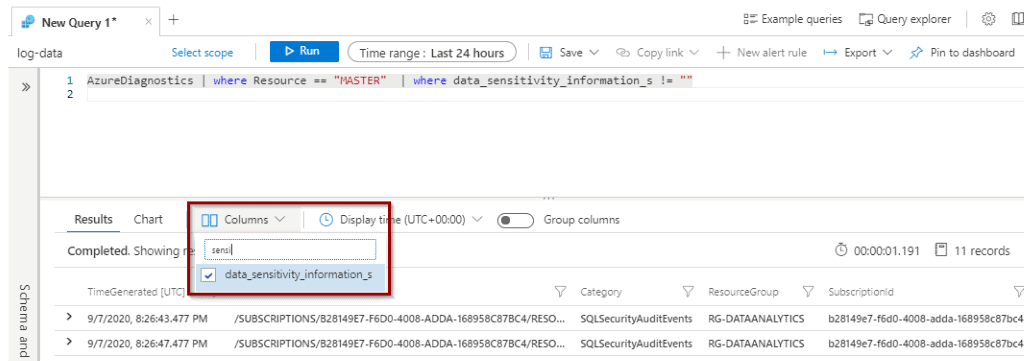Viewport: 1024px width, 361px height.
Task: Open the settings gear icon
Action: coord(989,20)
